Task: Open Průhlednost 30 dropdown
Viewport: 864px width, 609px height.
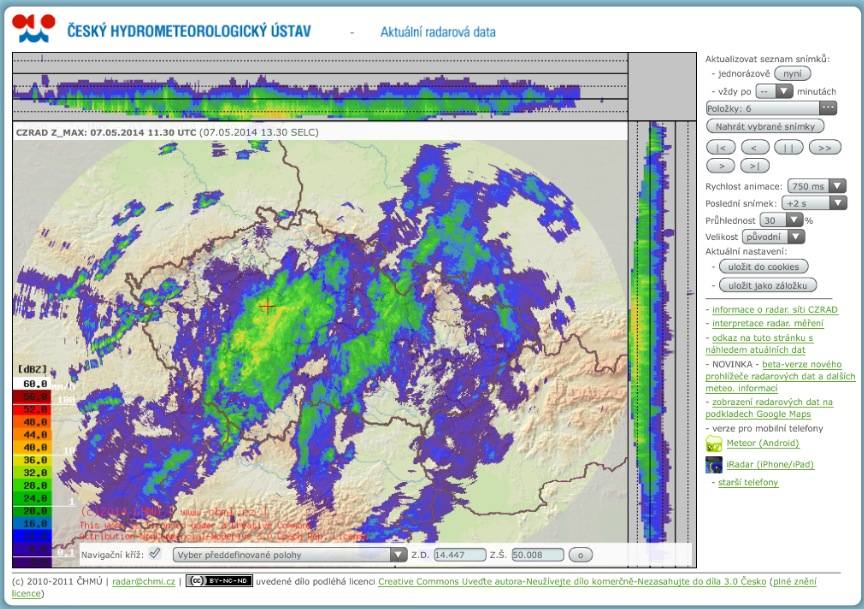Action: tap(781, 220)
